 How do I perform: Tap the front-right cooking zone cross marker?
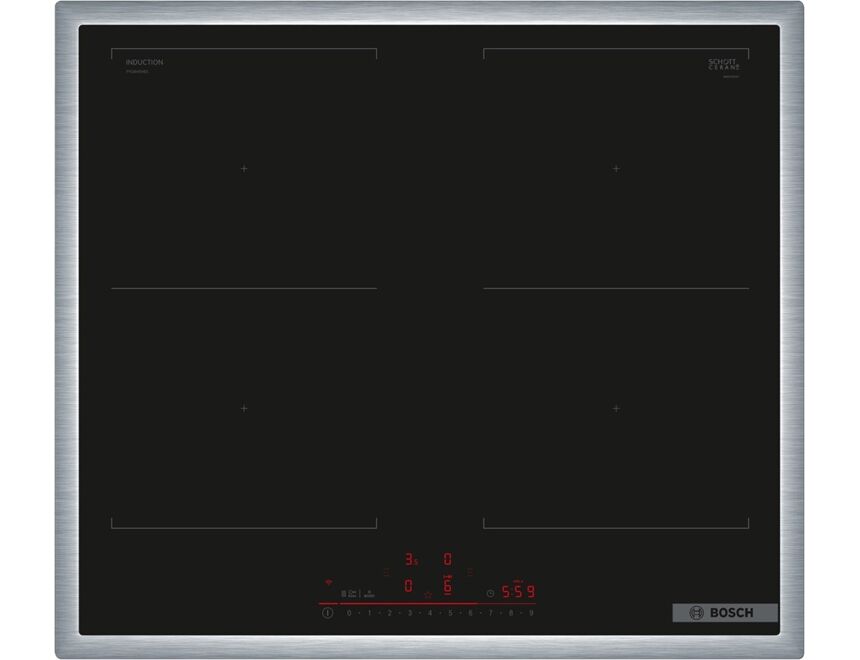tap(616, 408)
